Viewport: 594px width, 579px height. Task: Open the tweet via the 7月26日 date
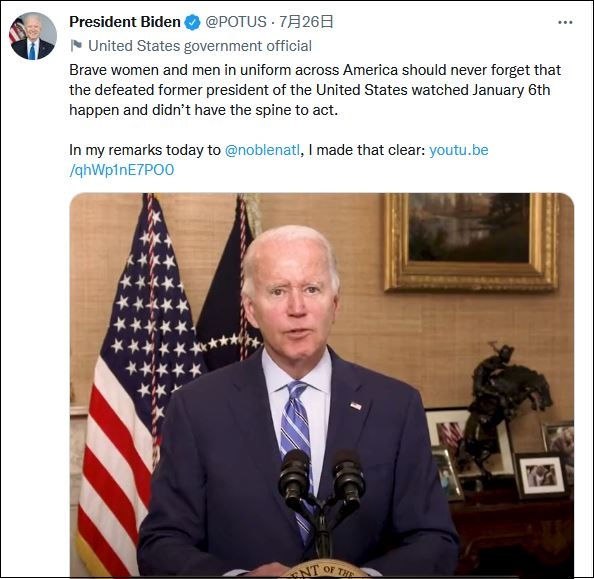tap(306, 22)
